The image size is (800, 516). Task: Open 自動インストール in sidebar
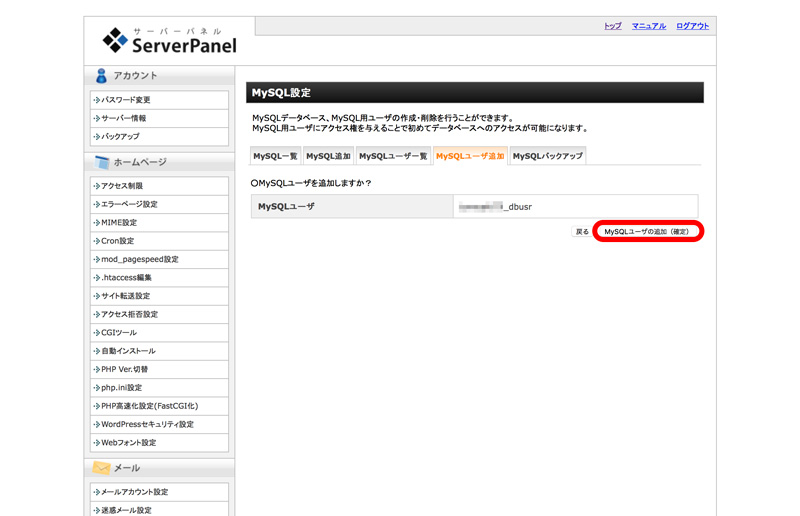[x=159, y=351]
